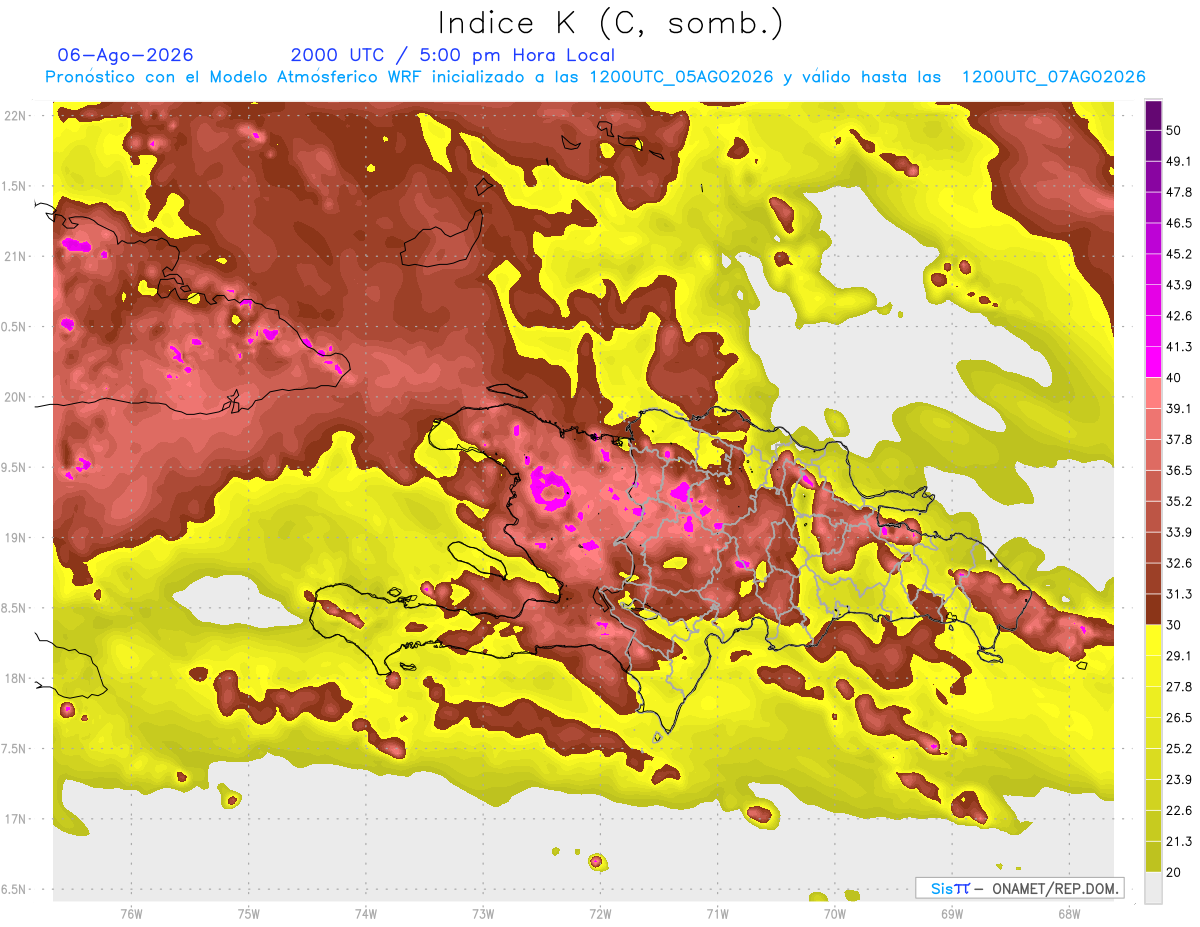
Task: Select the date label '06-Ago-2026'
Action: coord(125,55)
